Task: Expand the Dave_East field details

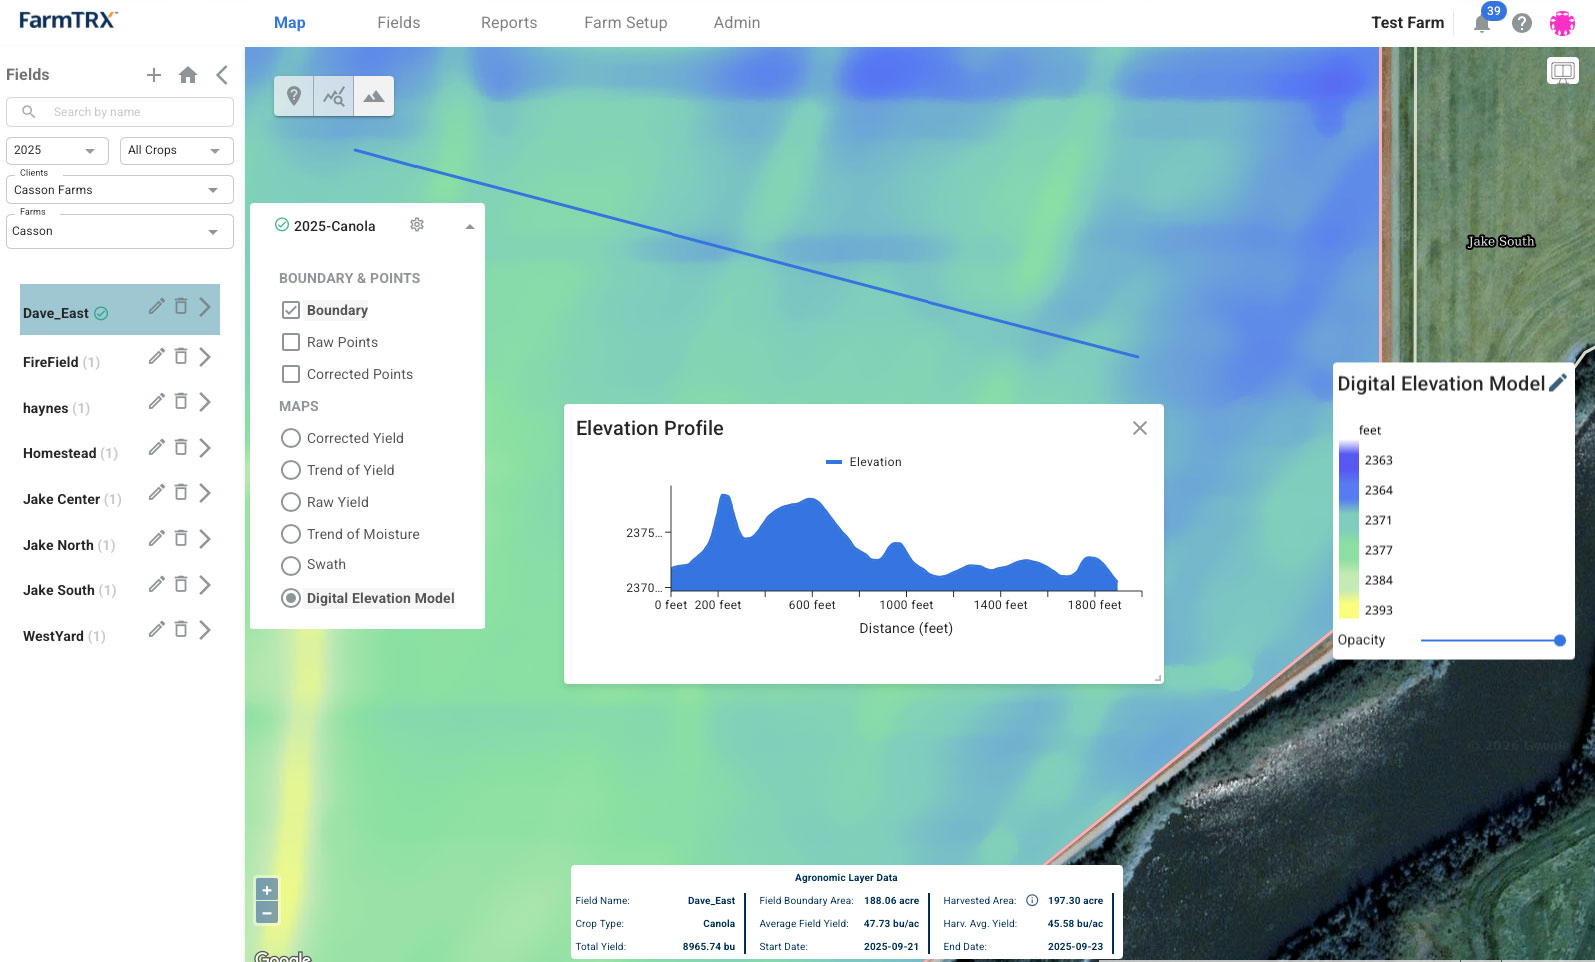Action: click(205, 307)
